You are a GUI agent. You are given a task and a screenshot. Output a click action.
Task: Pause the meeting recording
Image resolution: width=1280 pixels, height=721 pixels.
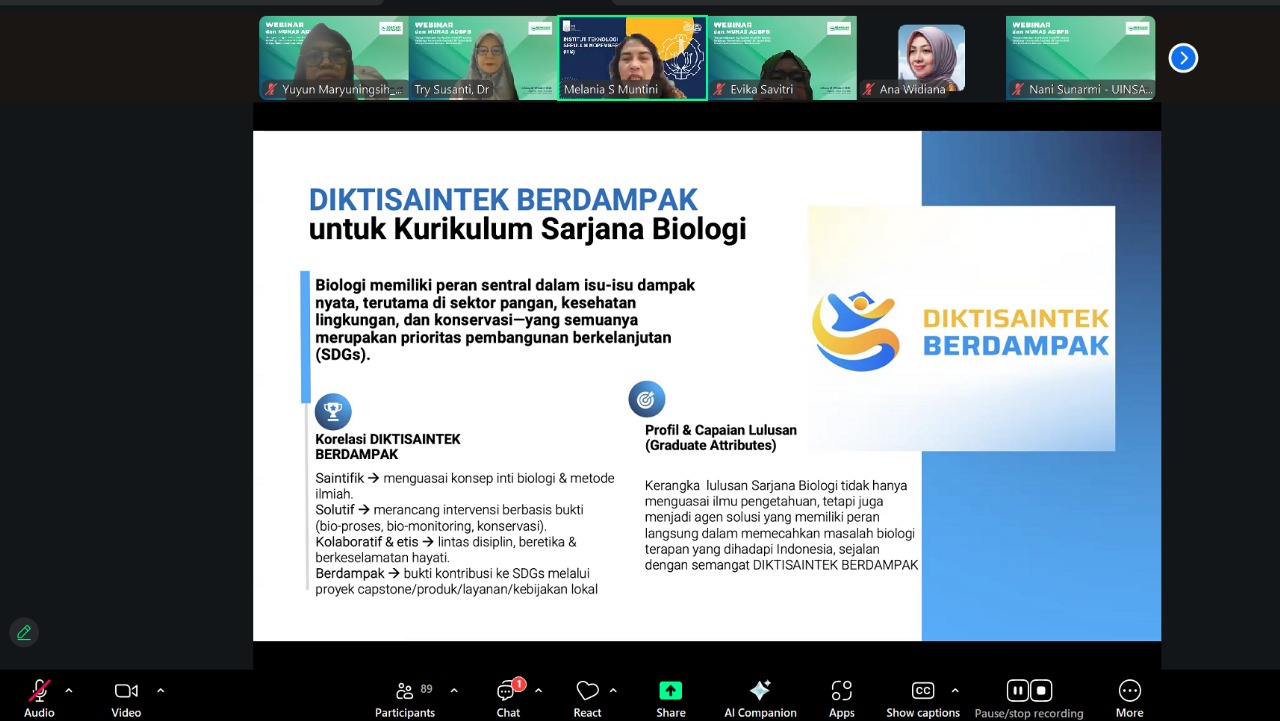tap(1017, 690)
